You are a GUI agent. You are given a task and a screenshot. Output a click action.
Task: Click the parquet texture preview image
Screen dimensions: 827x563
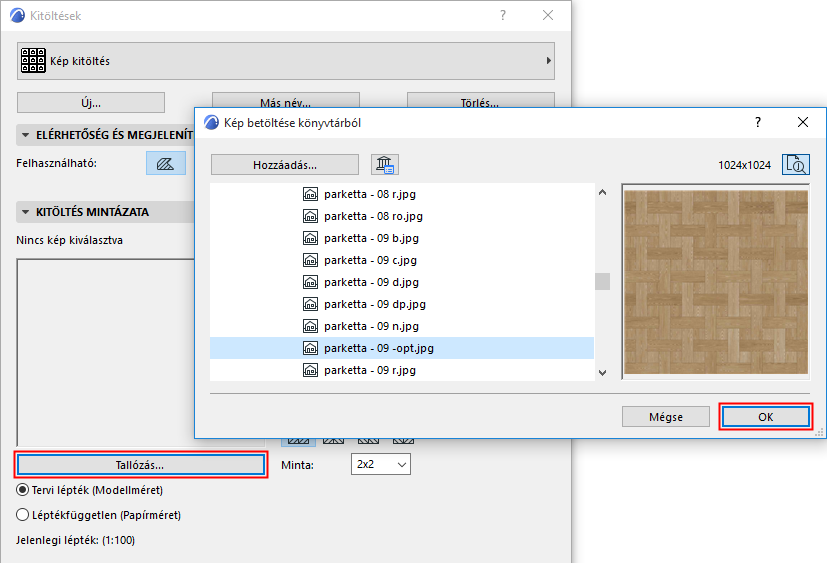pos(716,282)
